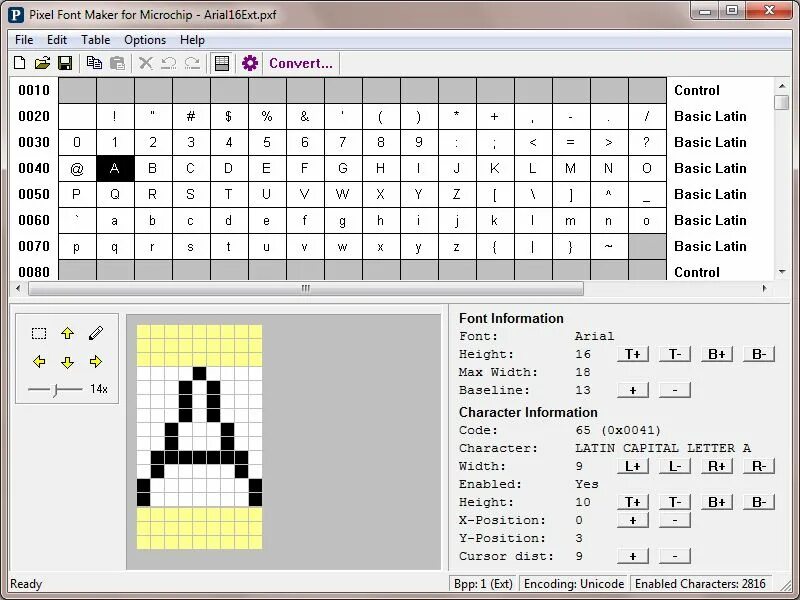Save the current font
This screenshot has width=800, height=600.
(x=66, y=62)
